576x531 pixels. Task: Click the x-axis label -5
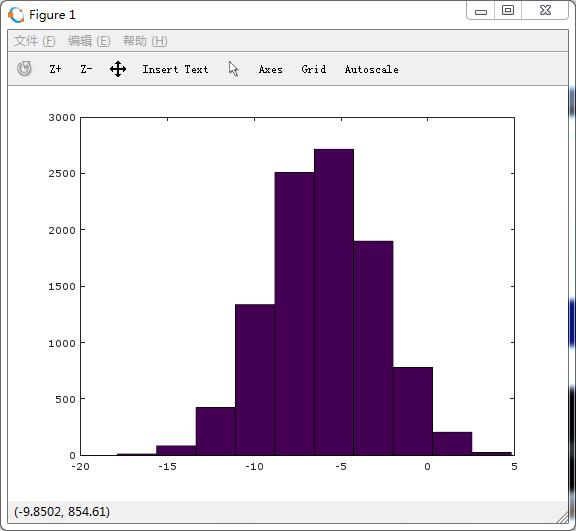tap(341, 466)
